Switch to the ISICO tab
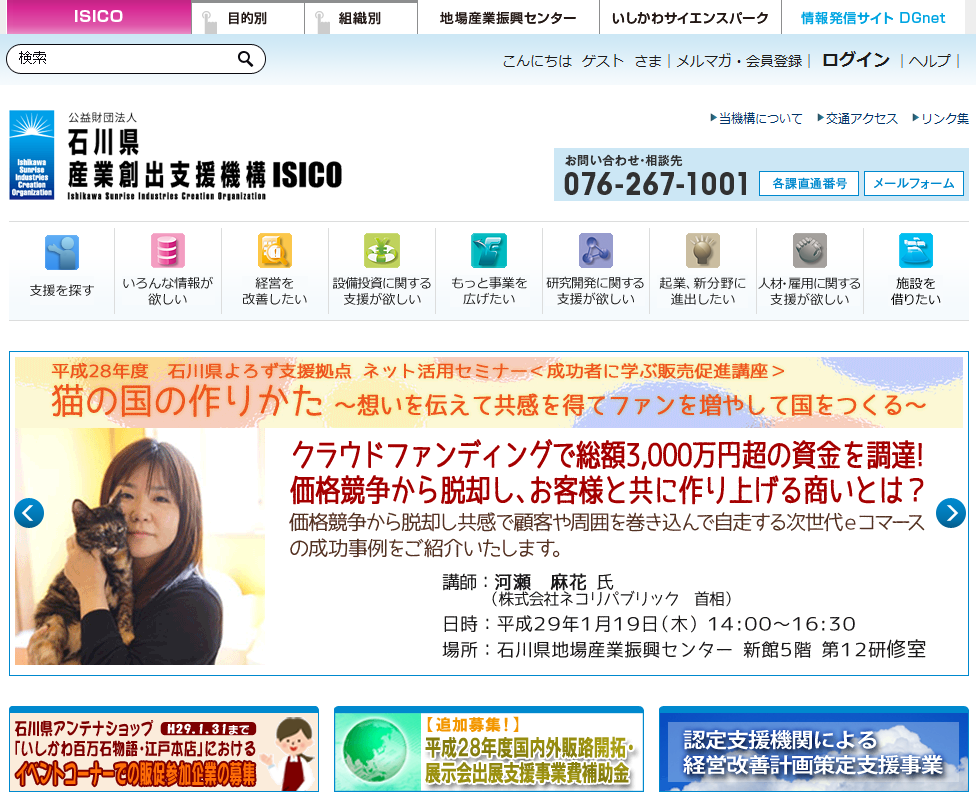Viewport: 976px width, 799px height. [x=98, y=17]
